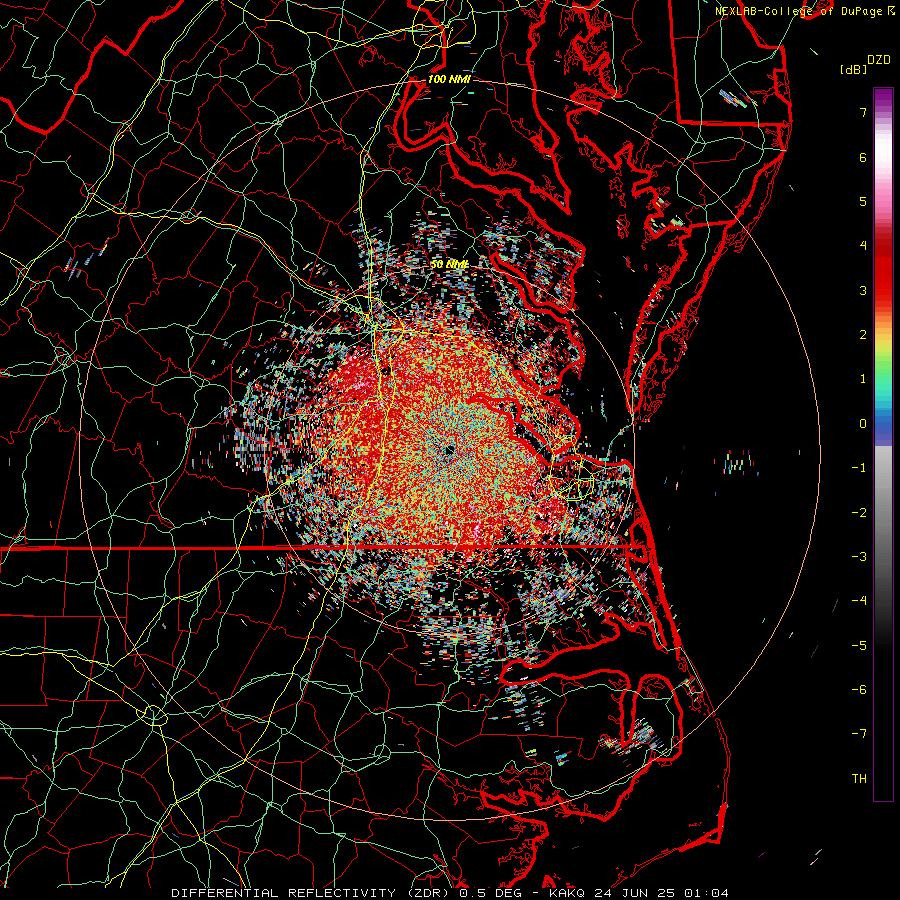
Task: Click the -1 dB tick label
Action: 859,468
